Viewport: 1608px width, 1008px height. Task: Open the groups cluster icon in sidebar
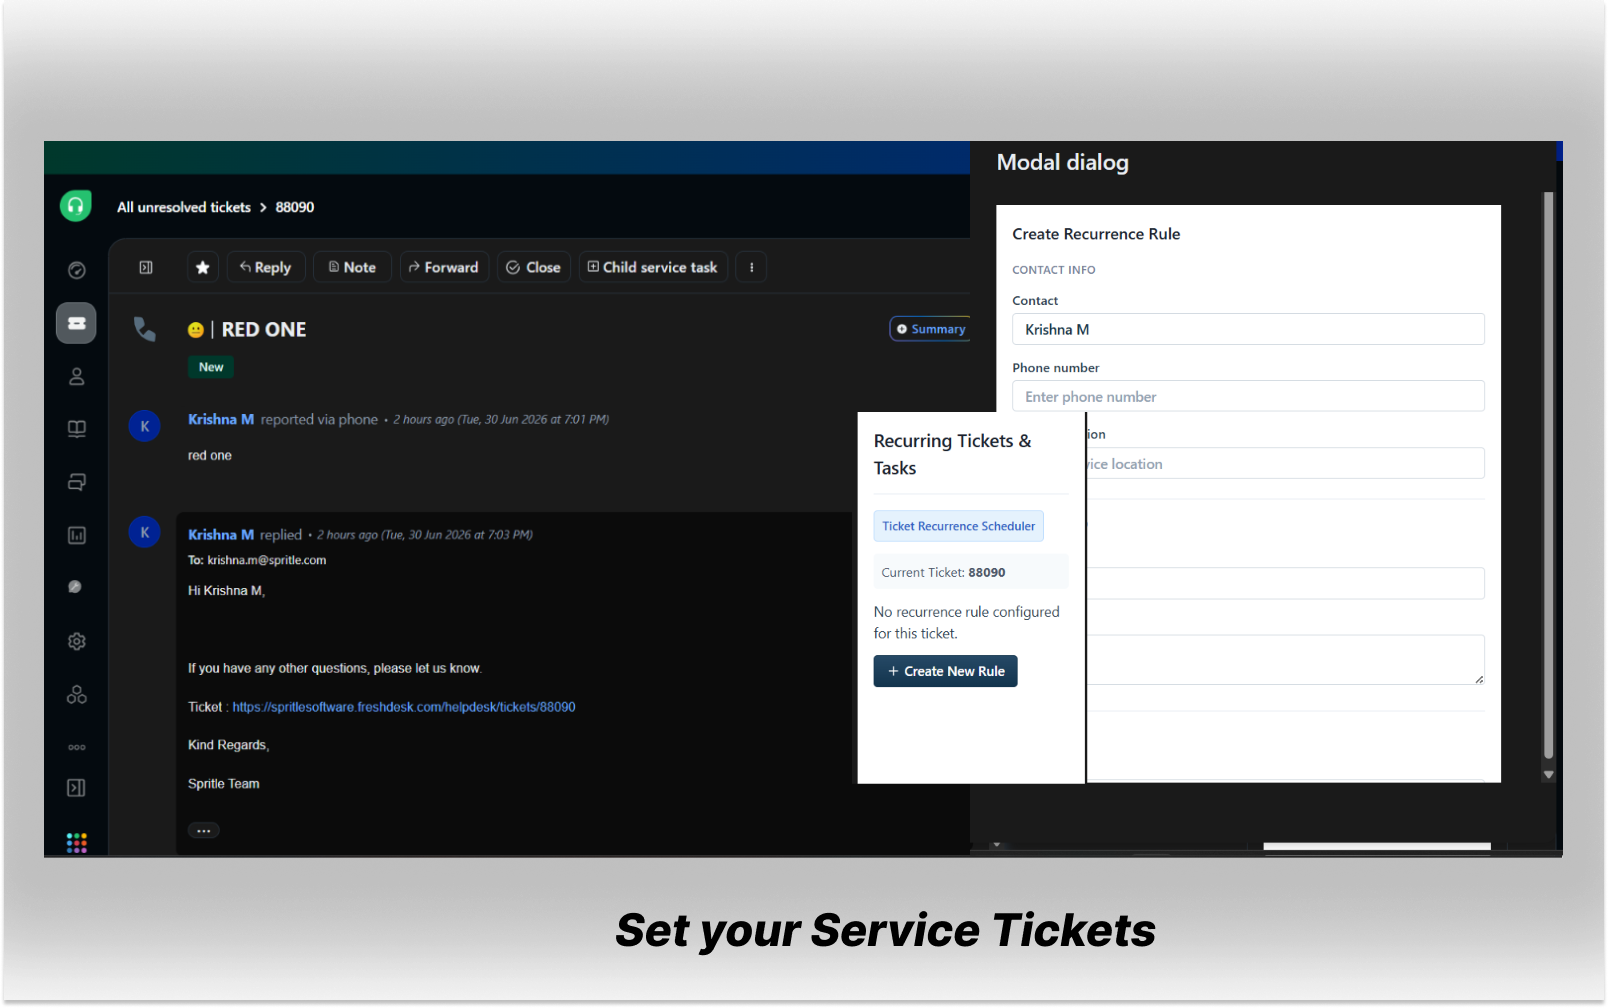(77, 695)
